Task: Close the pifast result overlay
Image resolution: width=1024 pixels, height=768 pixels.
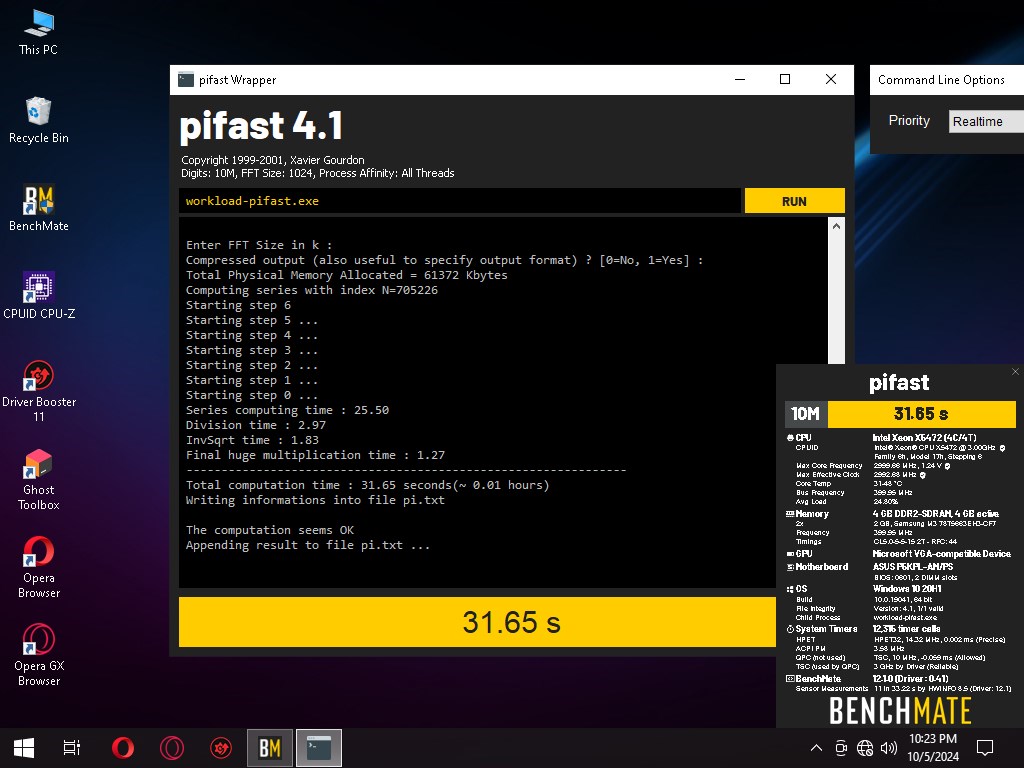Action: (1015, 372)
